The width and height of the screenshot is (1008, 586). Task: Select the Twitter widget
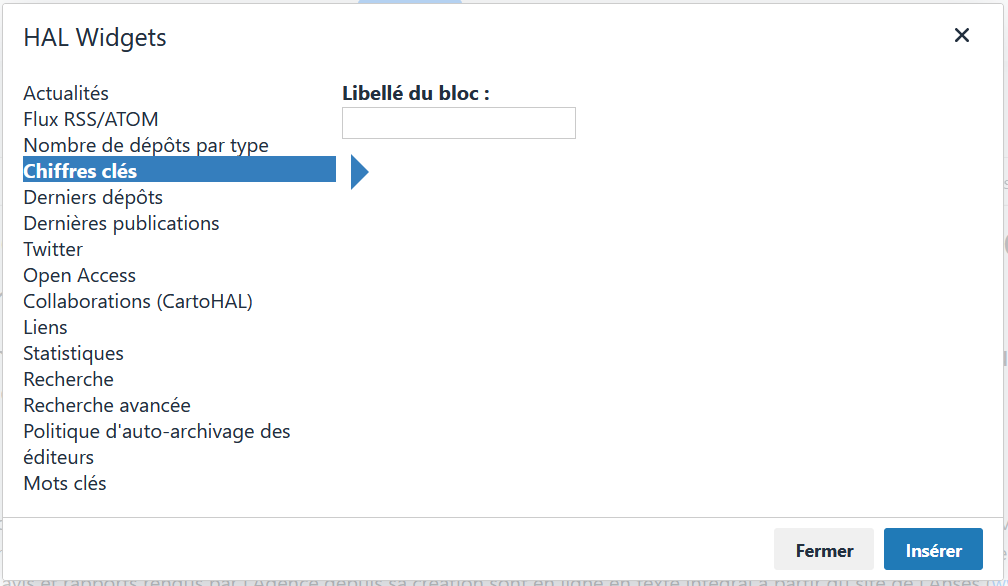pos(53,249)
